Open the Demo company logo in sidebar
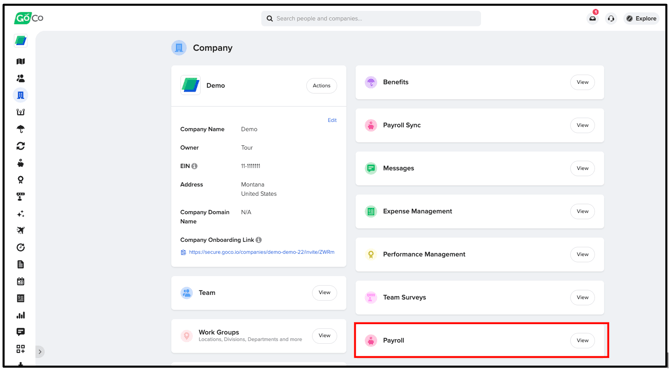Image resolution: width=670 pixels, height=370 pixels. click(21, 41)
